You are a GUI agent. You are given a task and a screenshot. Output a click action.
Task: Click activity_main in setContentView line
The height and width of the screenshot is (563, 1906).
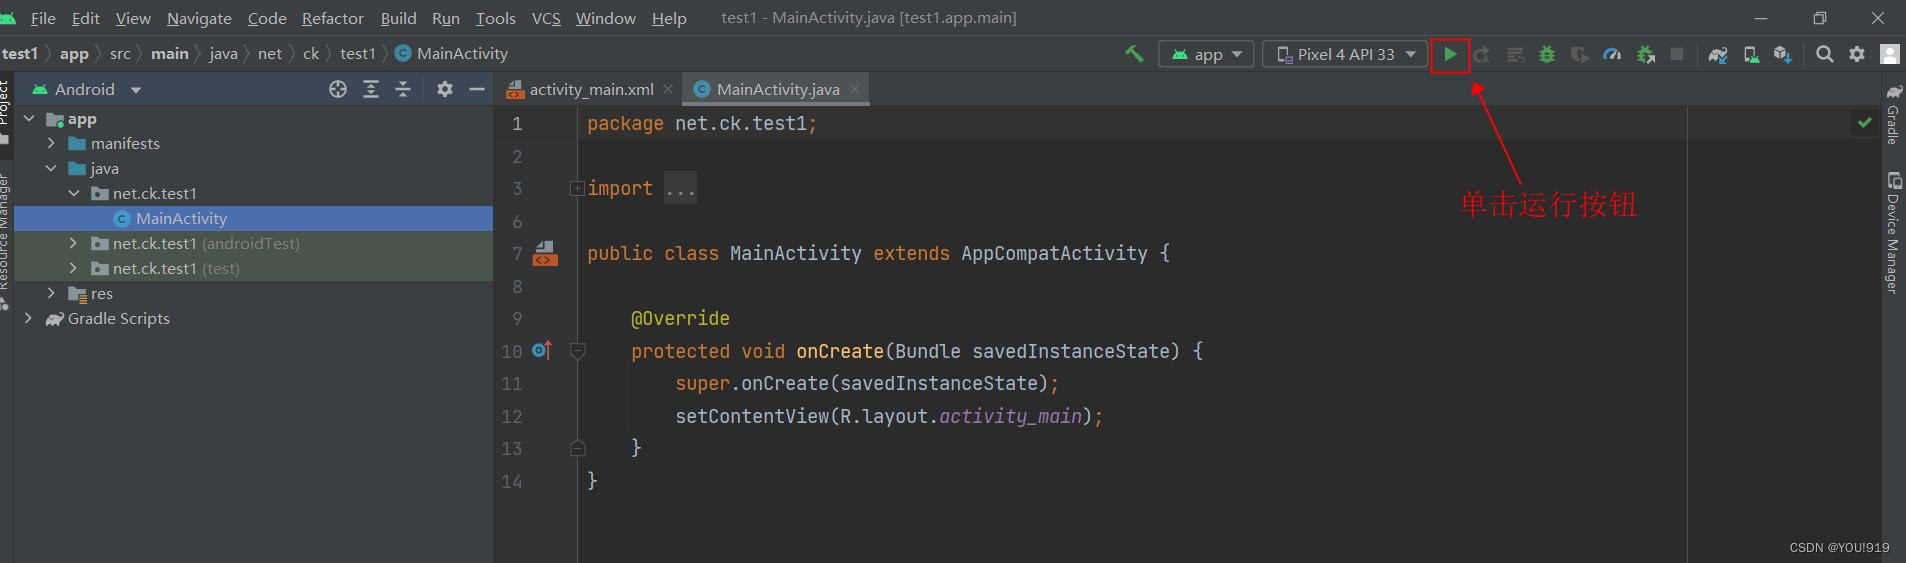click(1010, 416)
